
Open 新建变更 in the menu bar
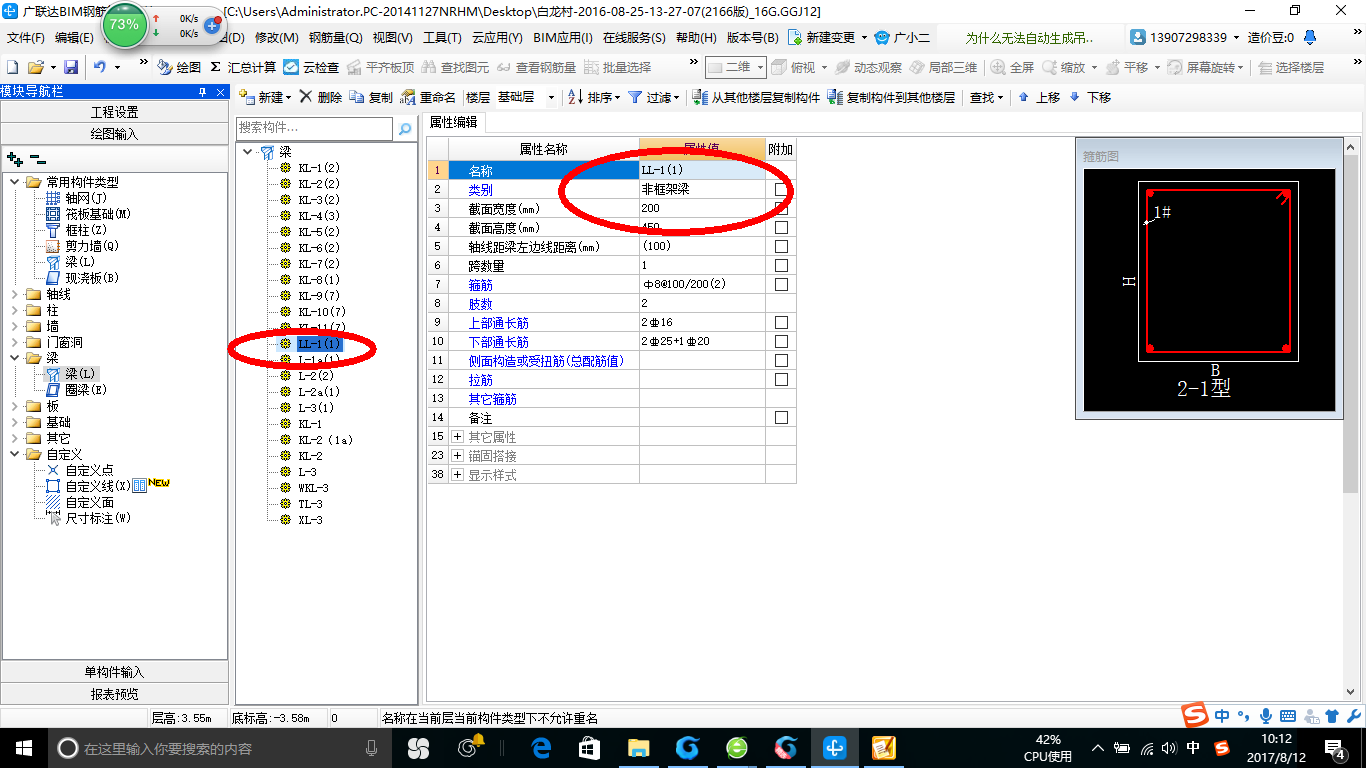[829, 37]
